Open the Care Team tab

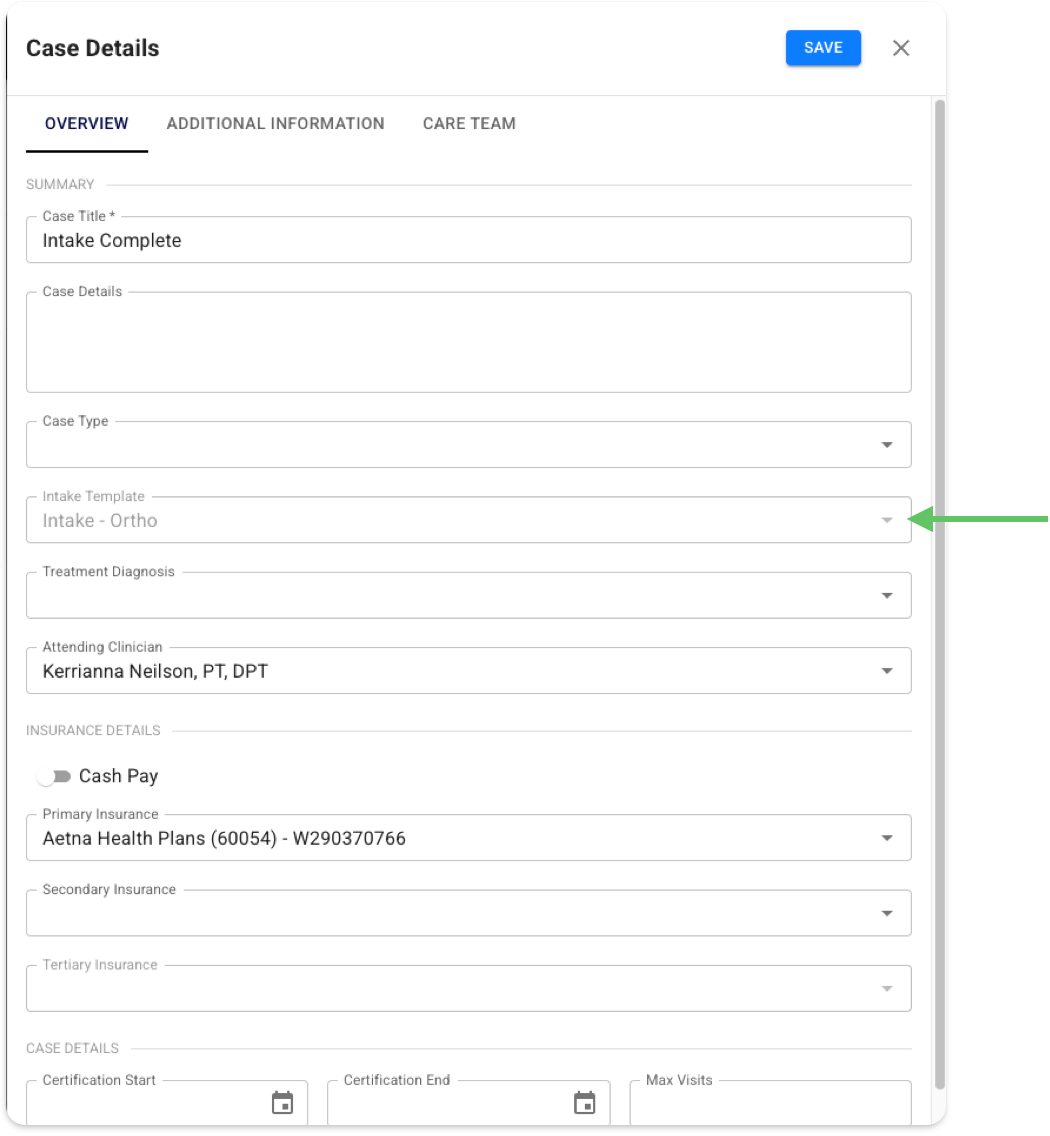point(469,124)
